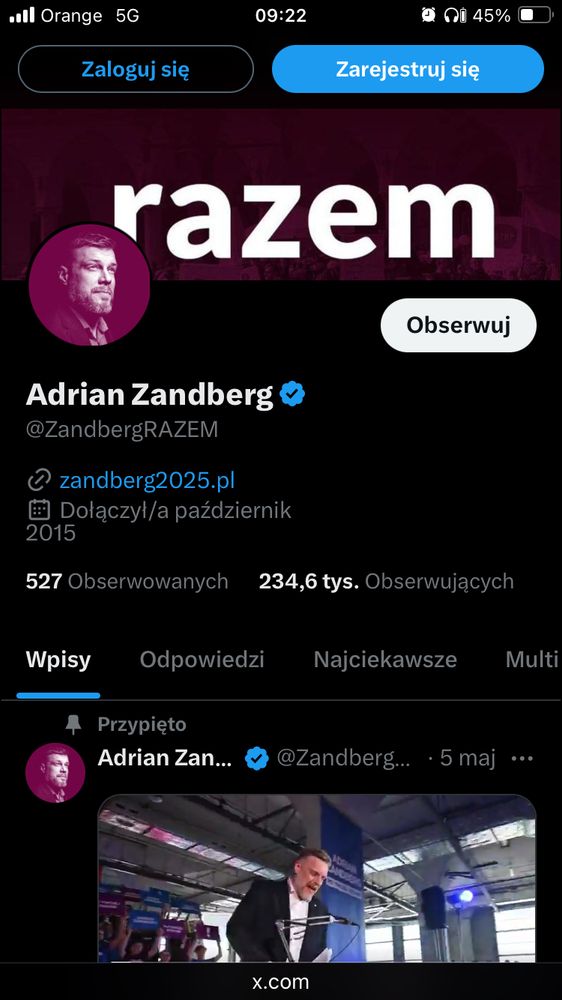Tap the verified badge in the pinned post header
562x1000 pixels.
click(257, 759)
